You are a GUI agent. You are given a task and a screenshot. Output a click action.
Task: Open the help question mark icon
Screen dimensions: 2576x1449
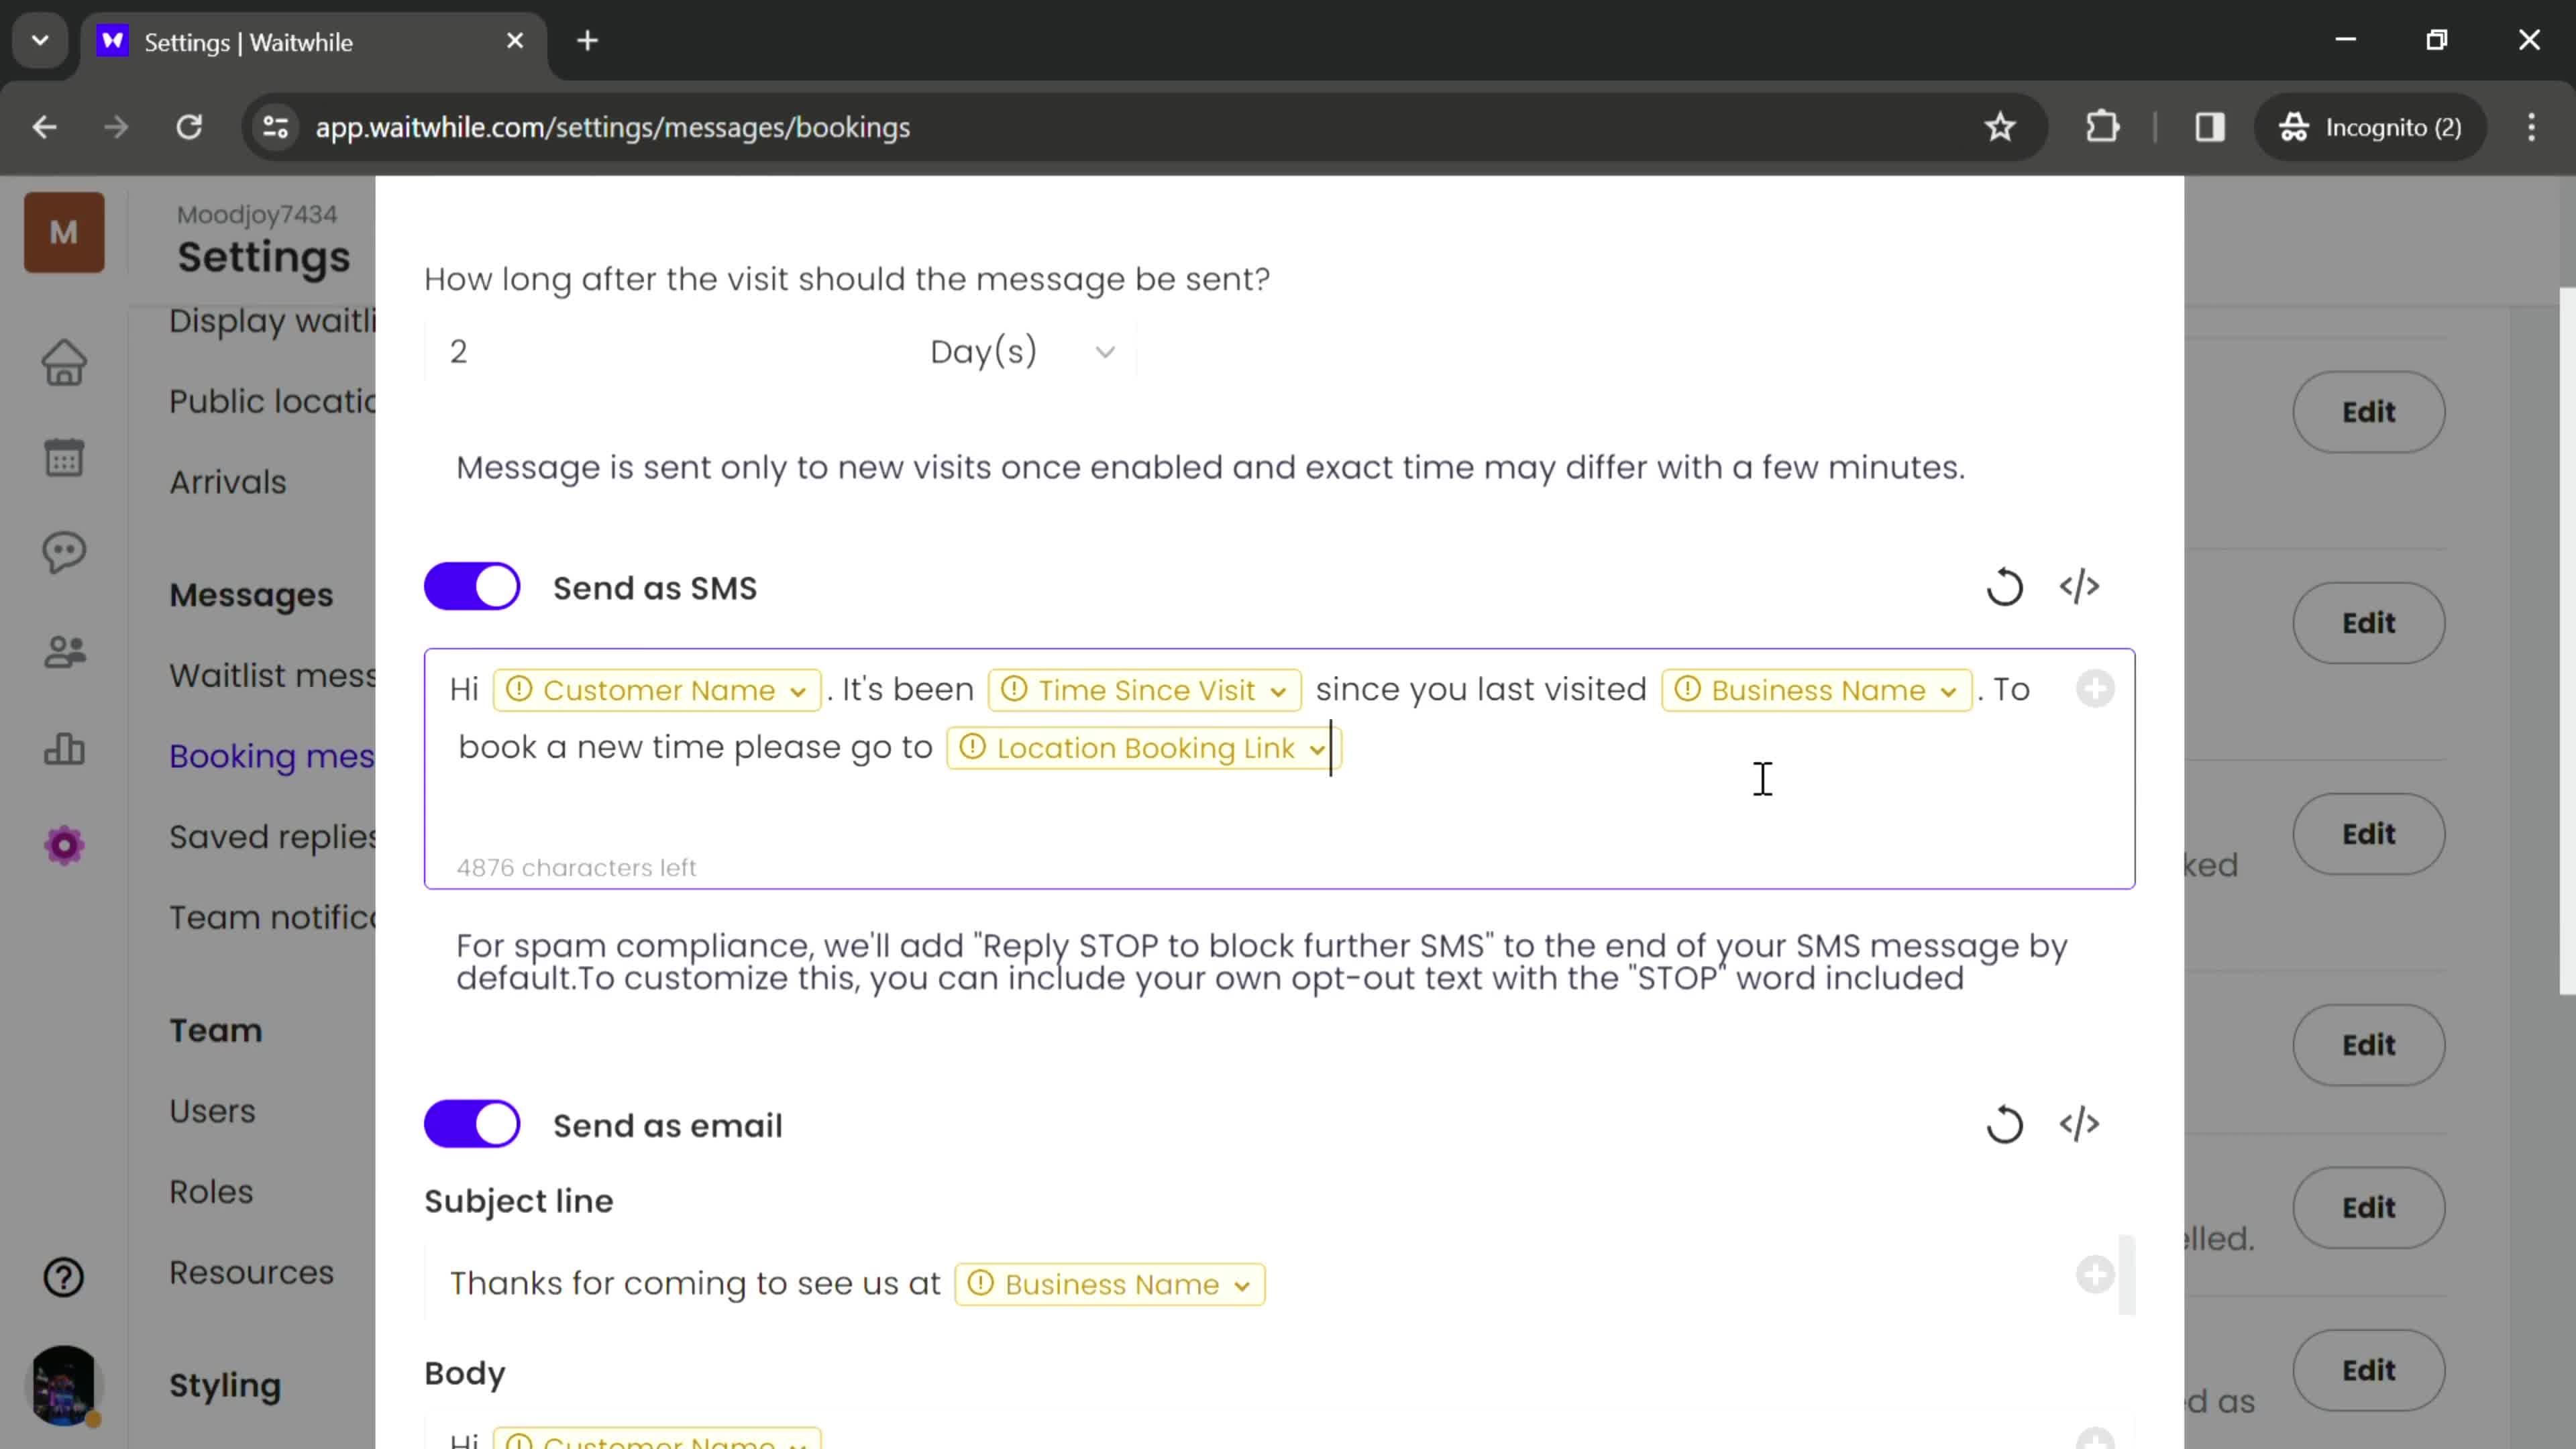coord(64,1277)
